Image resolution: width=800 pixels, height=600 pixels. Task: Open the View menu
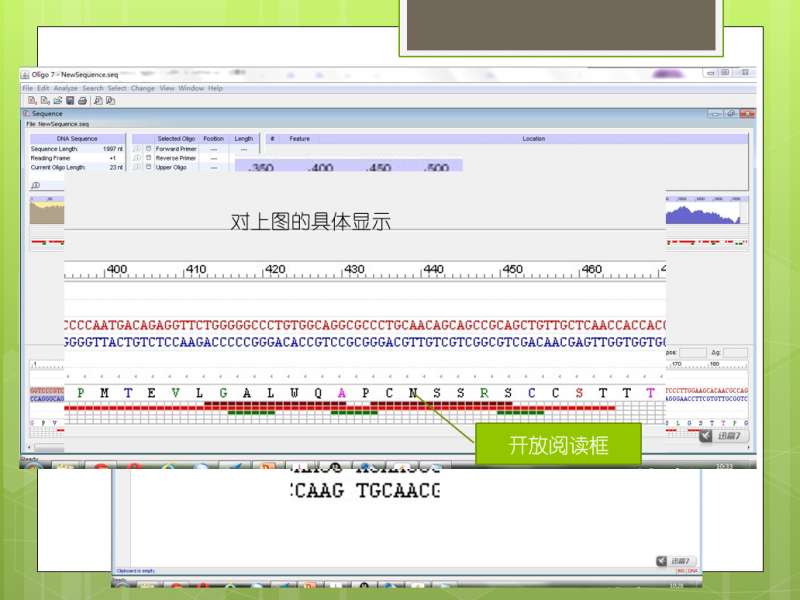(x=167, y=88)
